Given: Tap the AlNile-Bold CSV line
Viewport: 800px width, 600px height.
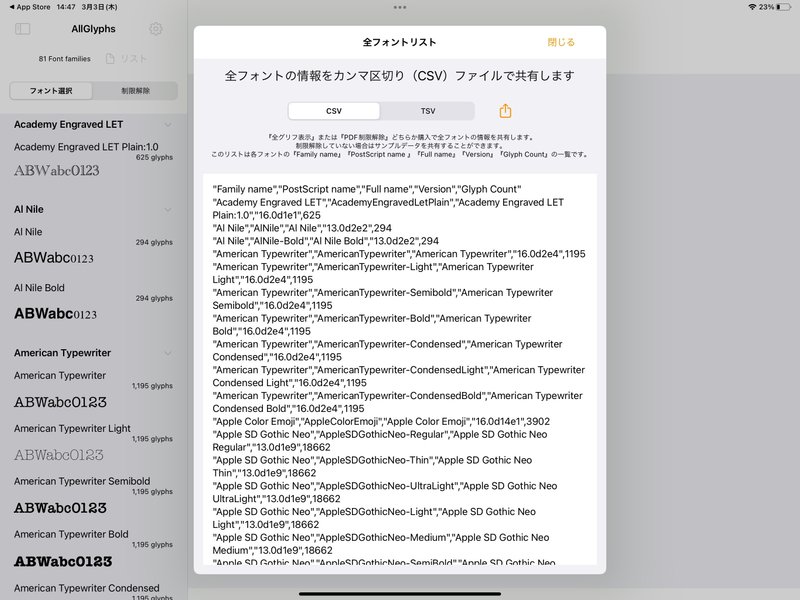Looking at the screenshot, I should pyautogui.click(x=326, y=241).
